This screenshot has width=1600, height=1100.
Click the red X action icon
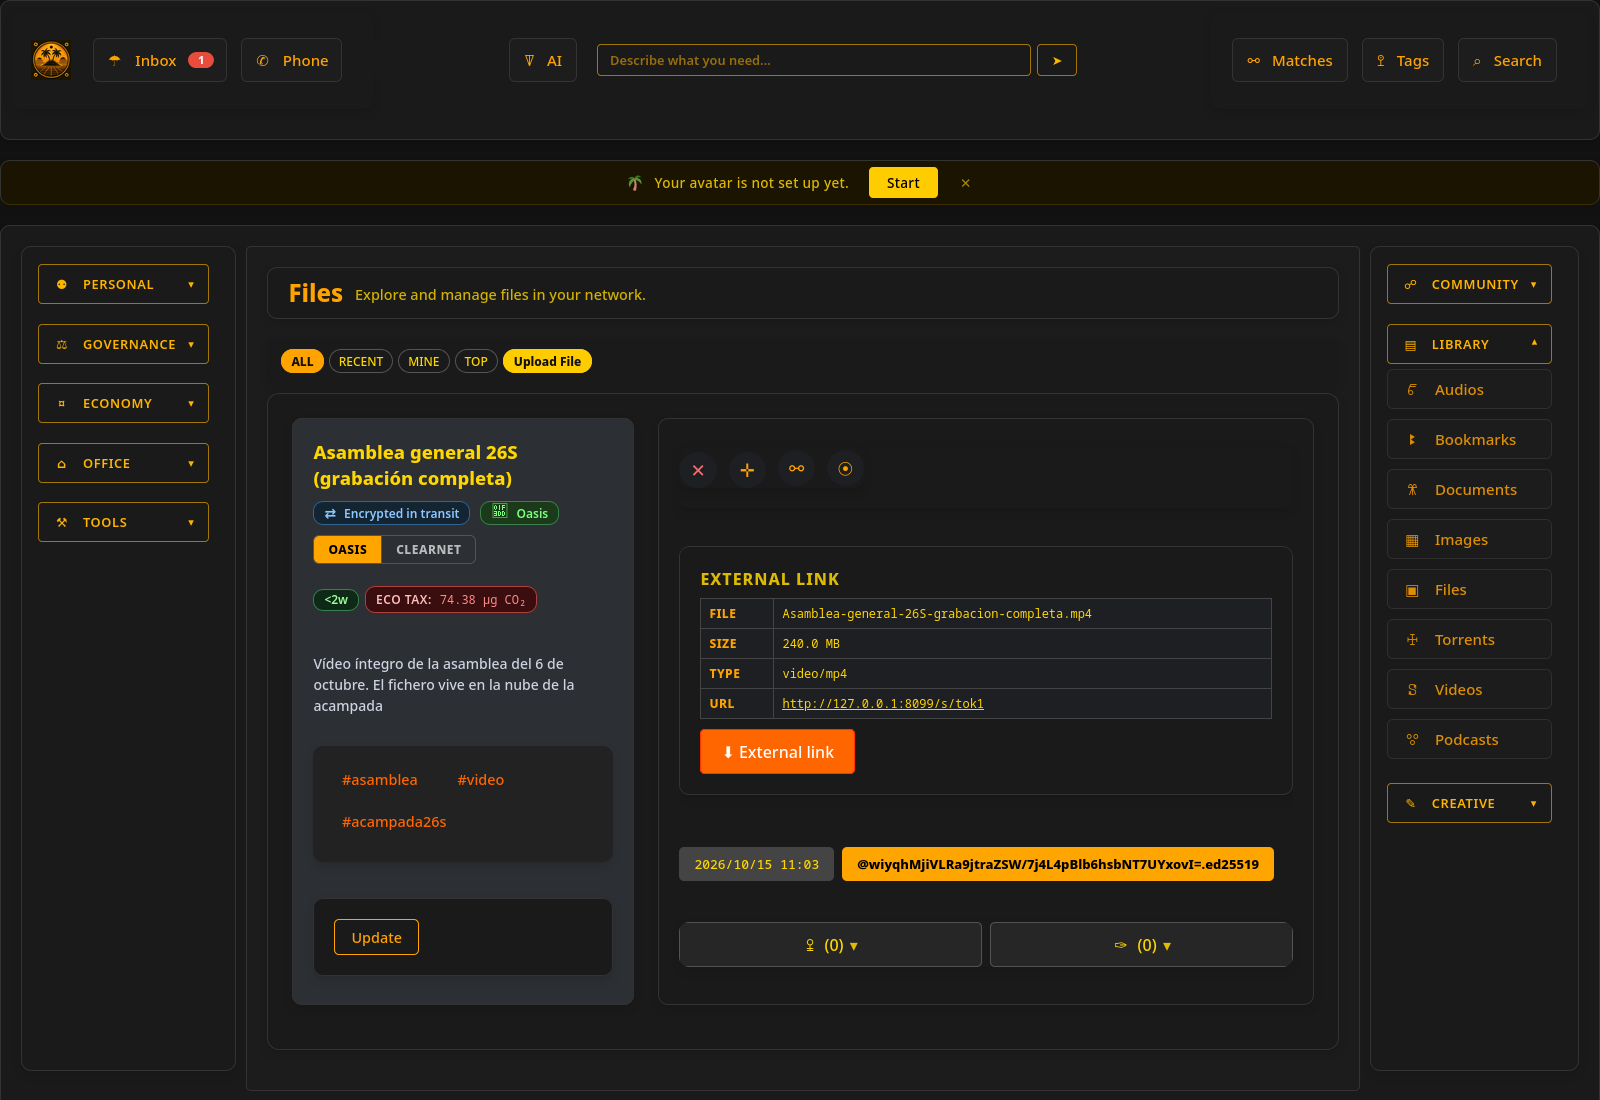698,469
